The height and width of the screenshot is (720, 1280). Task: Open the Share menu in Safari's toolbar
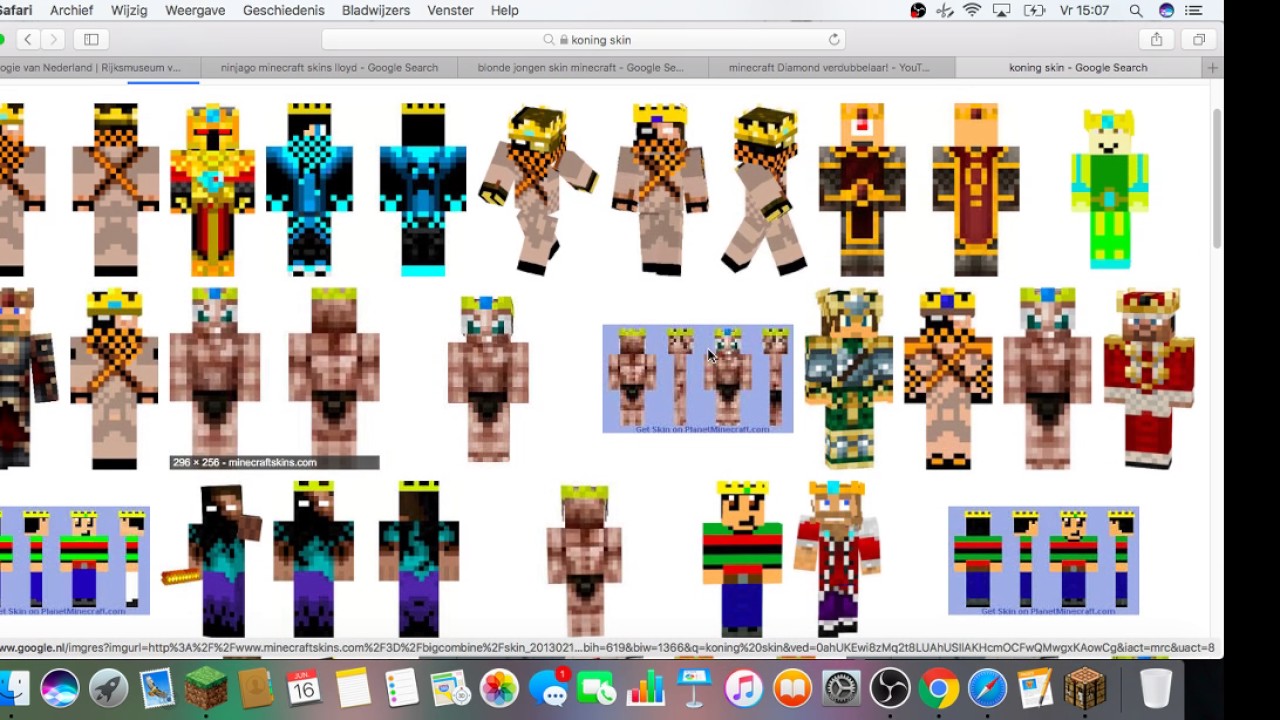(x=1156, y=39)
